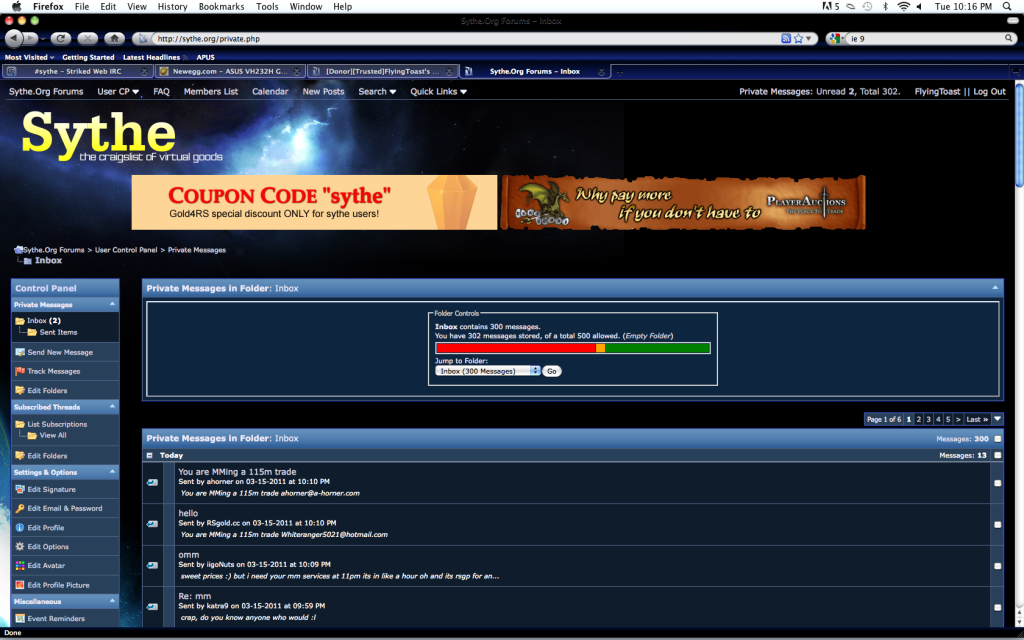1024x640 pixels.
Task: Click Log Out link
Action: [989, 91]
